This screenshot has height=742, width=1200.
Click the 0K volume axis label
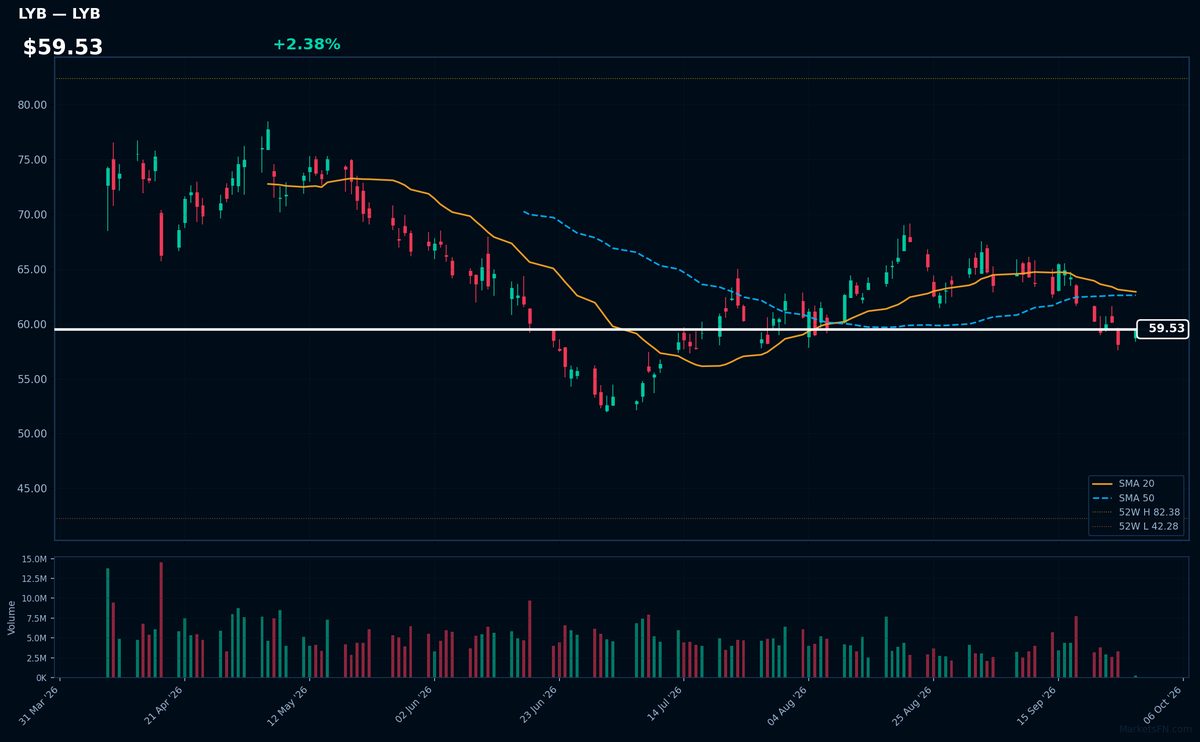point(40,678)
